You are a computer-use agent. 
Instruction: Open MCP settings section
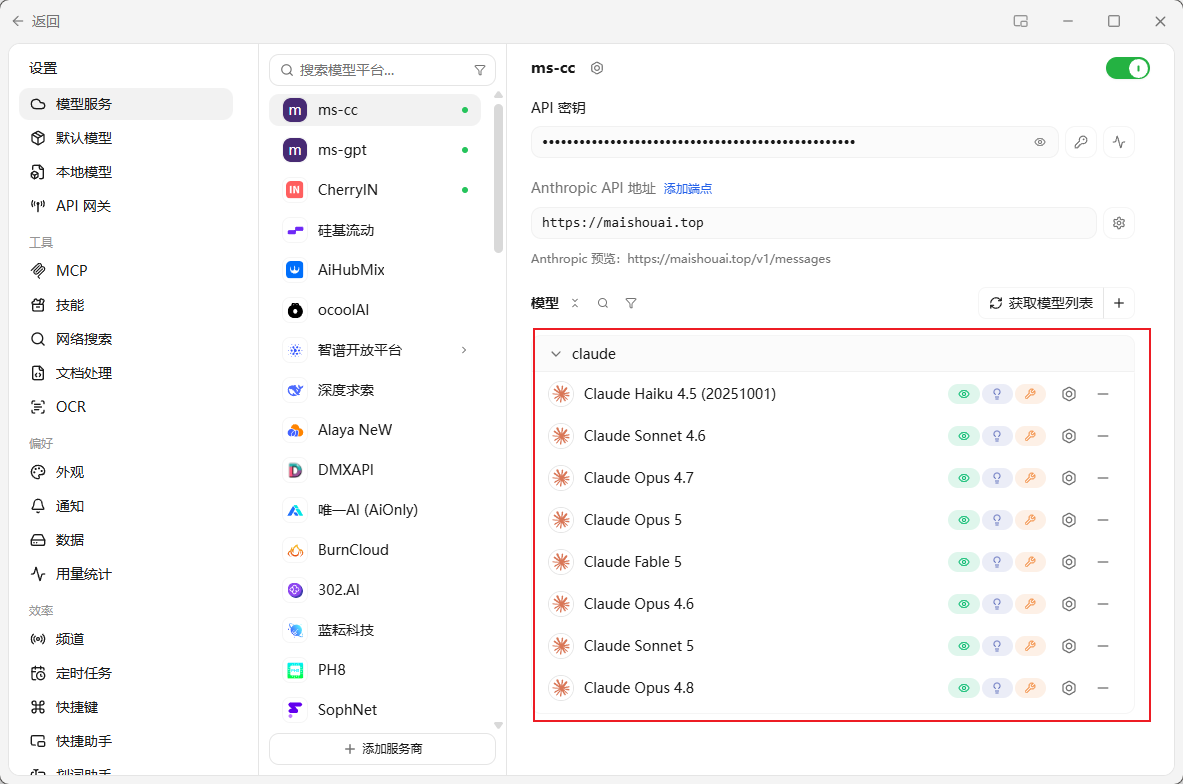(126, 271)
